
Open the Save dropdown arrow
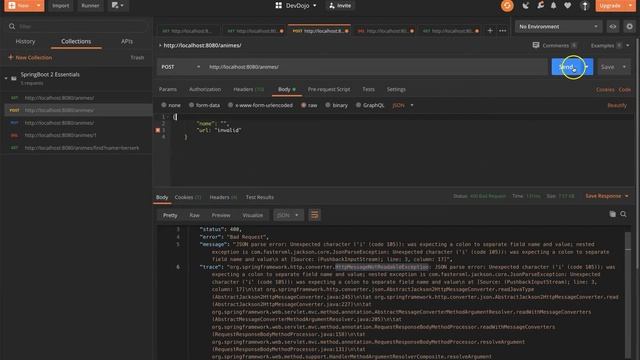coord(624,67)
